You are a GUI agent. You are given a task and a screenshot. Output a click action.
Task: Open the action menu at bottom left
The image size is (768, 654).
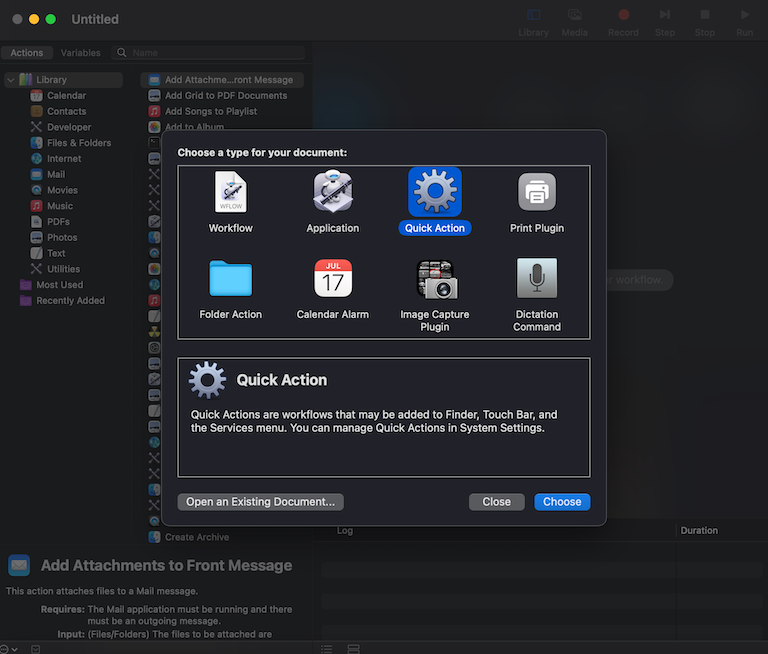click(9, 649)
